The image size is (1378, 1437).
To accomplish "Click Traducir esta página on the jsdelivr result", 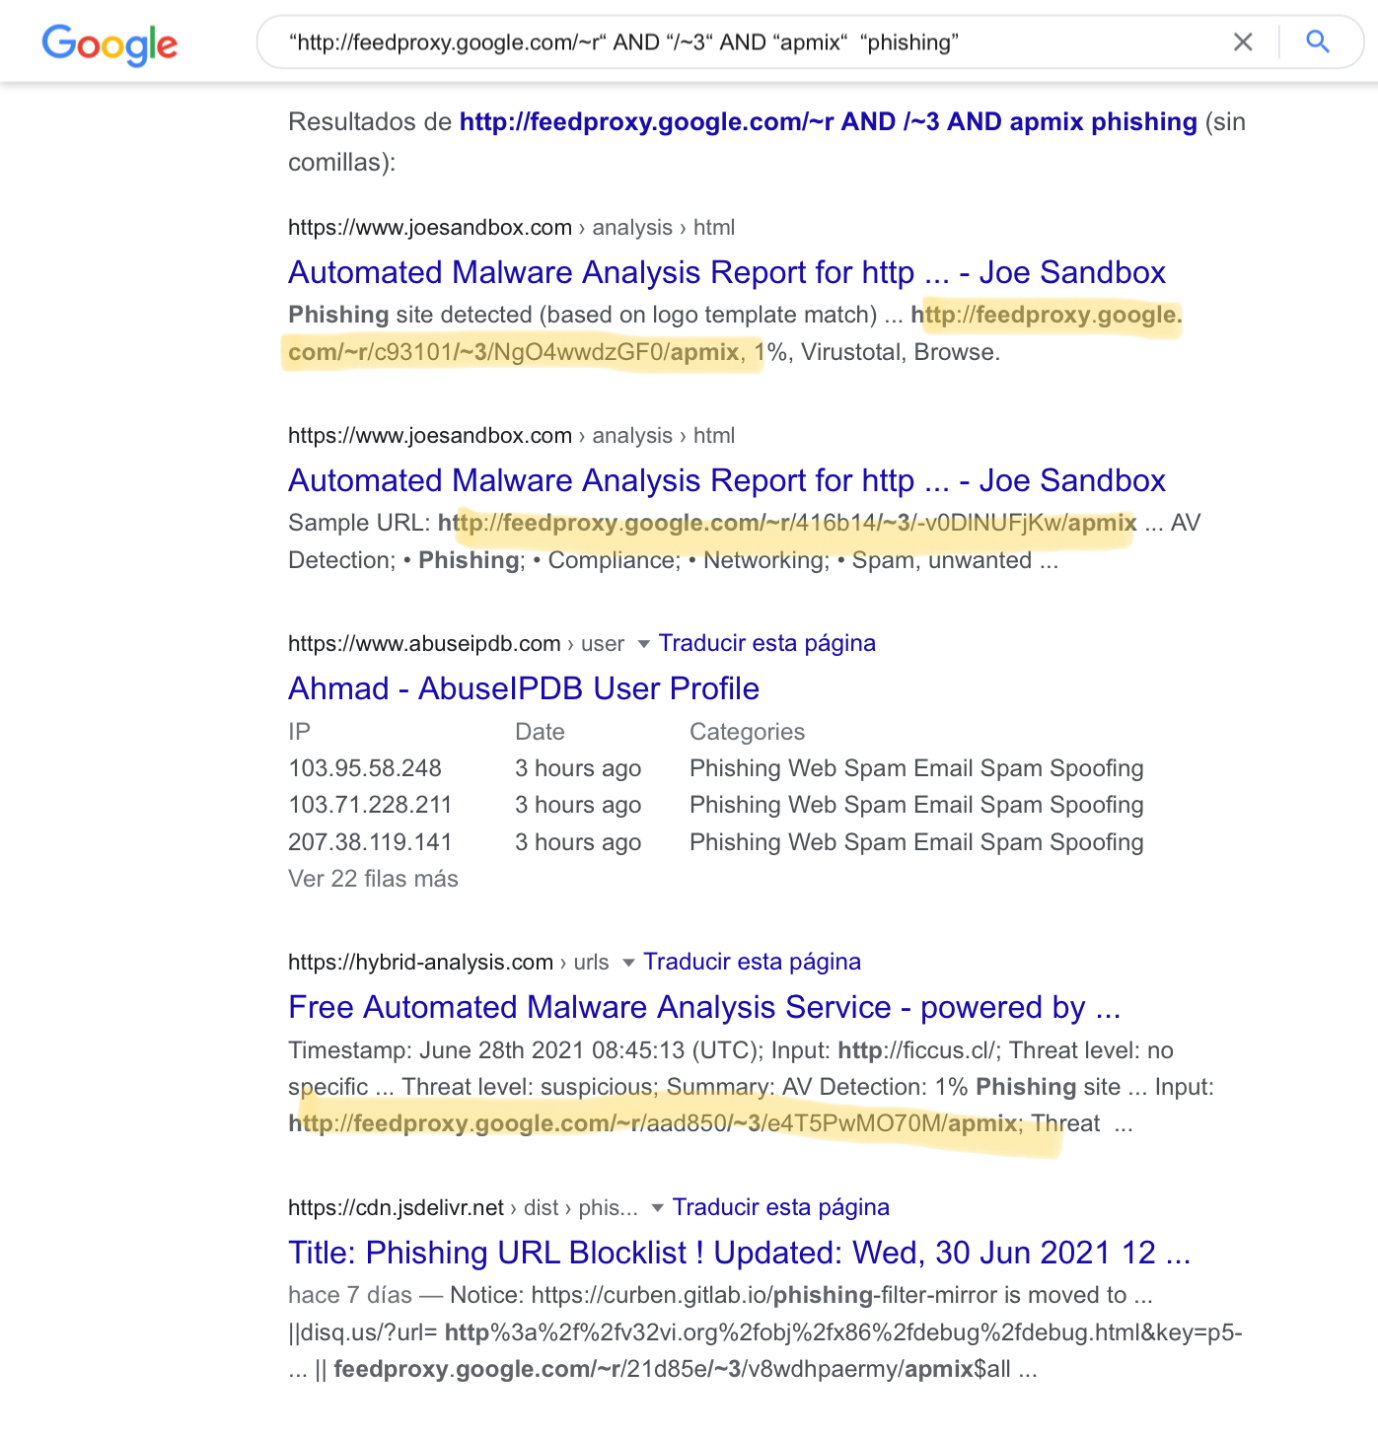I will pyautogui.click(x=780, y=1208).
